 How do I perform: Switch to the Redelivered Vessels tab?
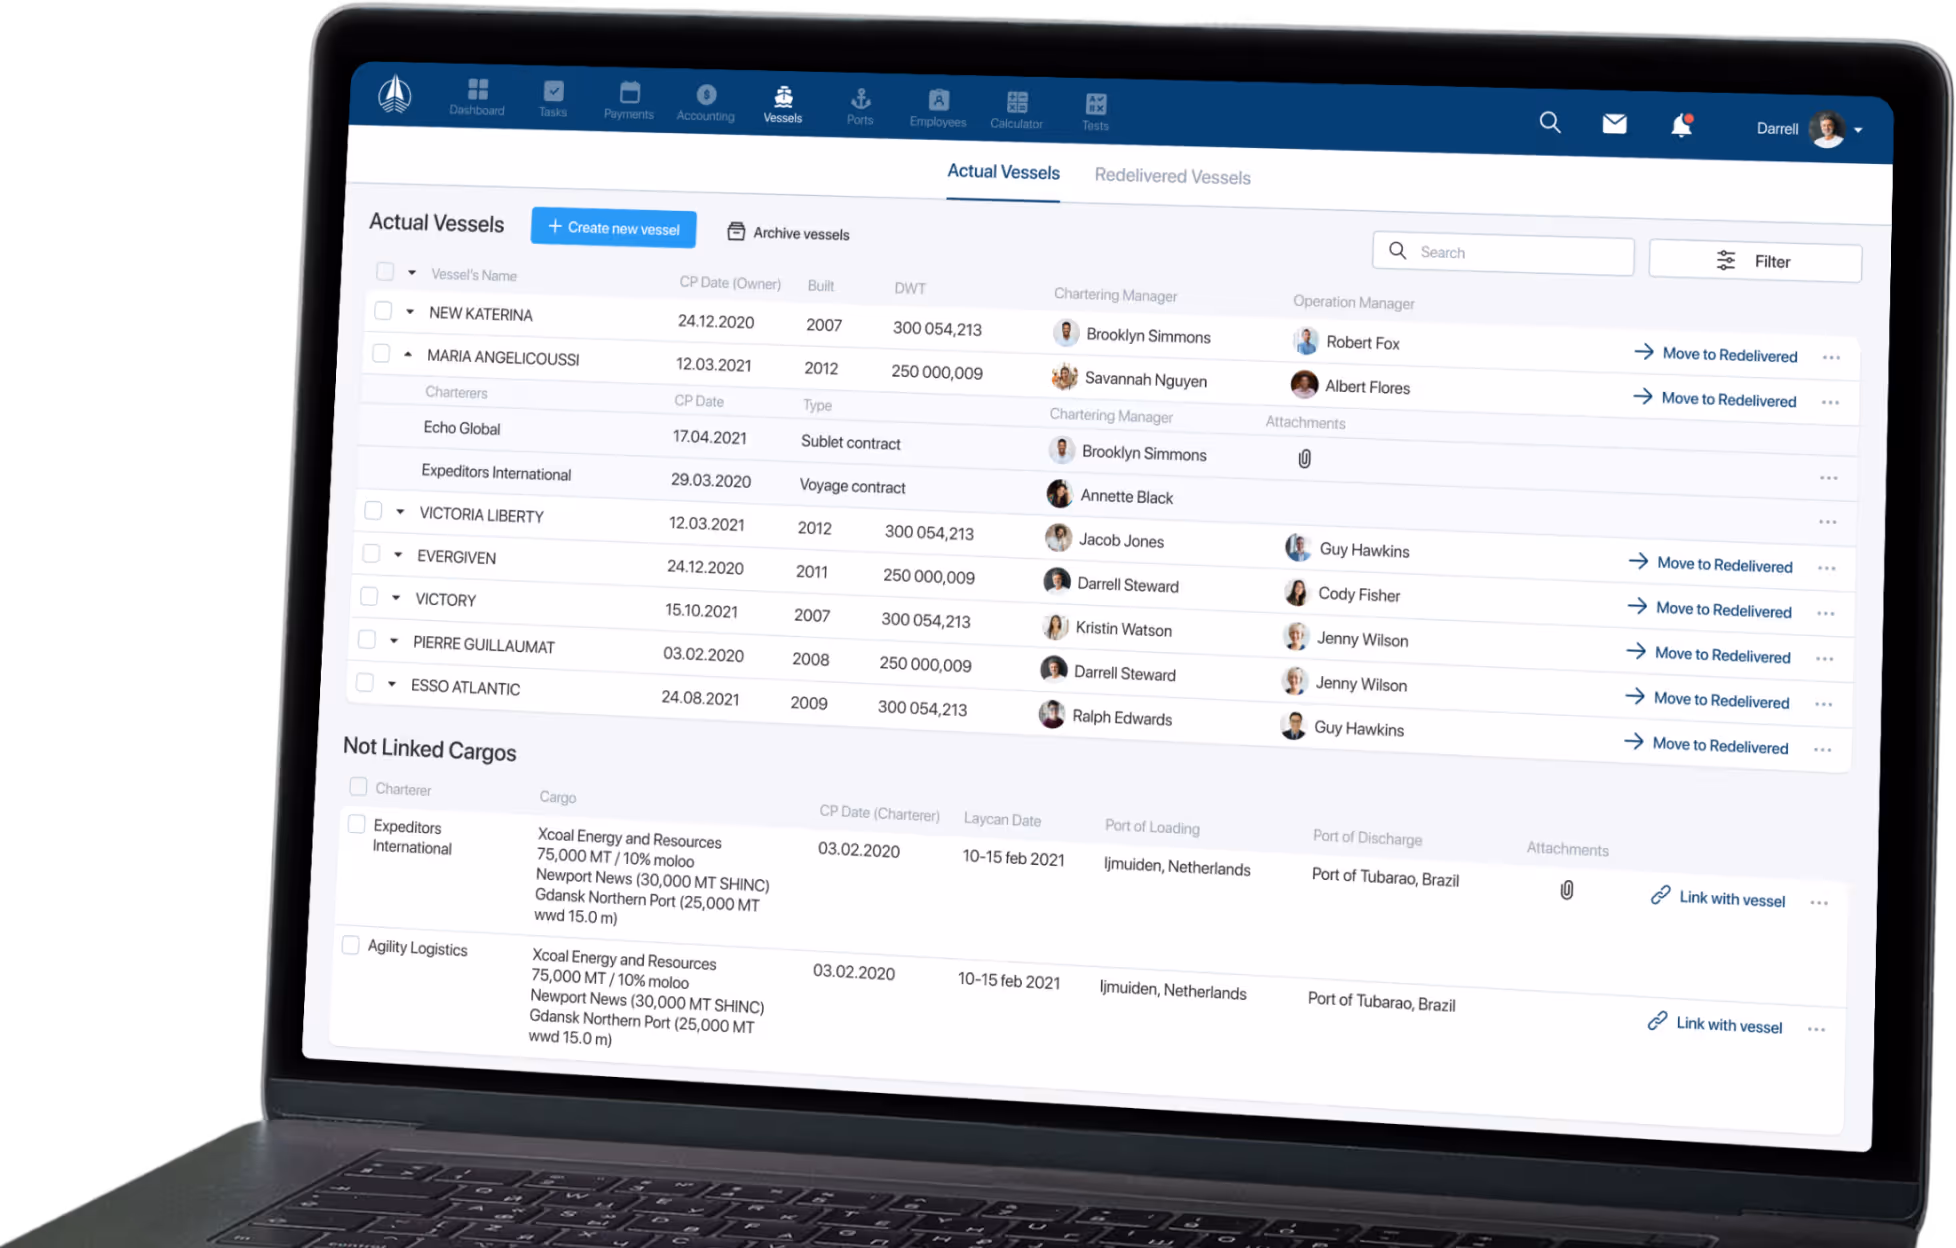(x=1173, y=176)
